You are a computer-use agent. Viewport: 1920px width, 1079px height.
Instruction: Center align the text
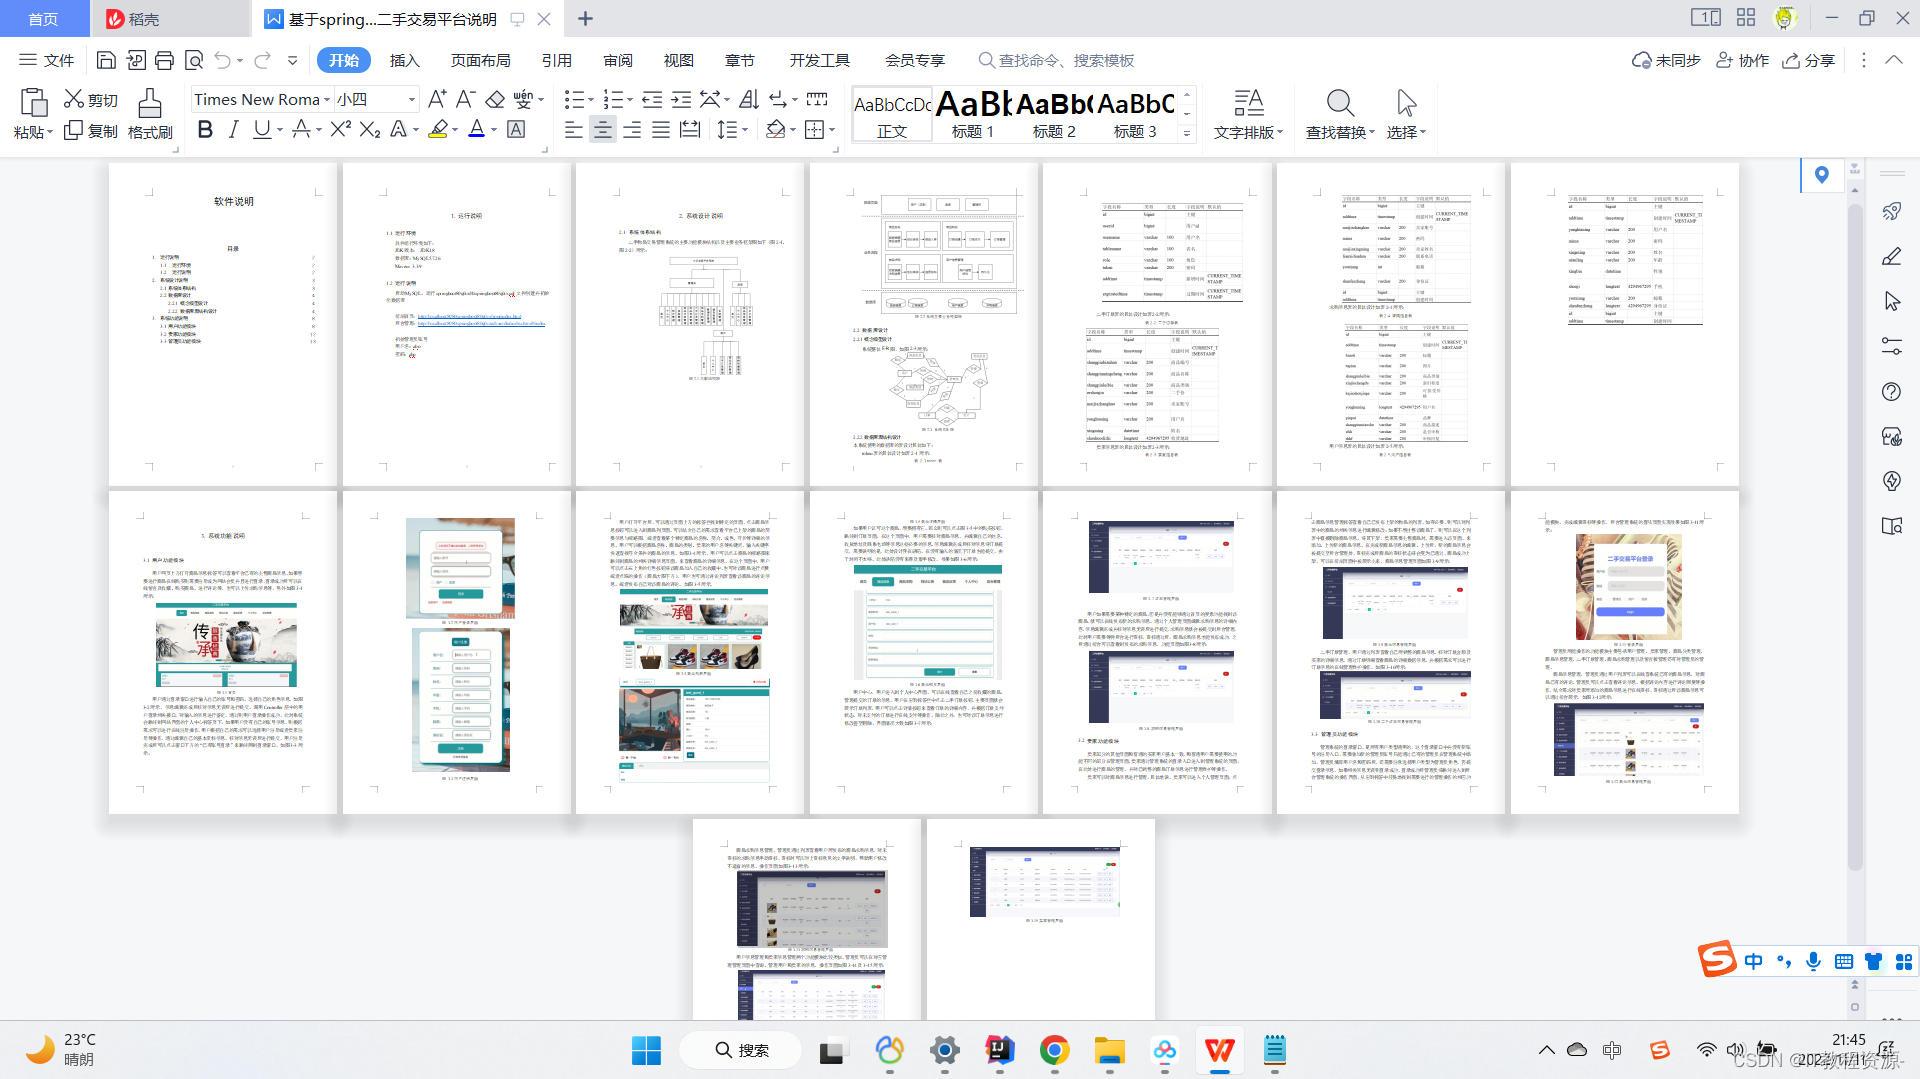[603, 130]
